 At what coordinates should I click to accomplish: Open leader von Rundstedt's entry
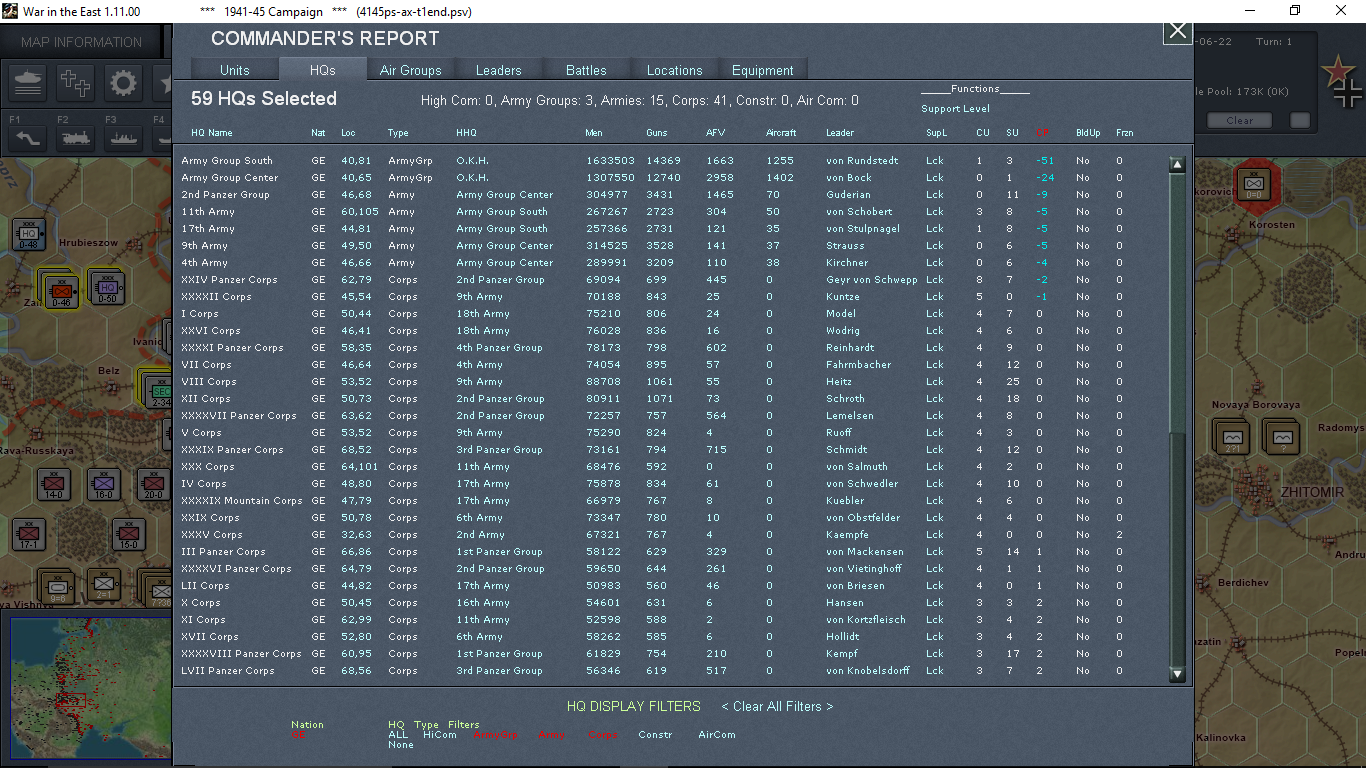862,161
